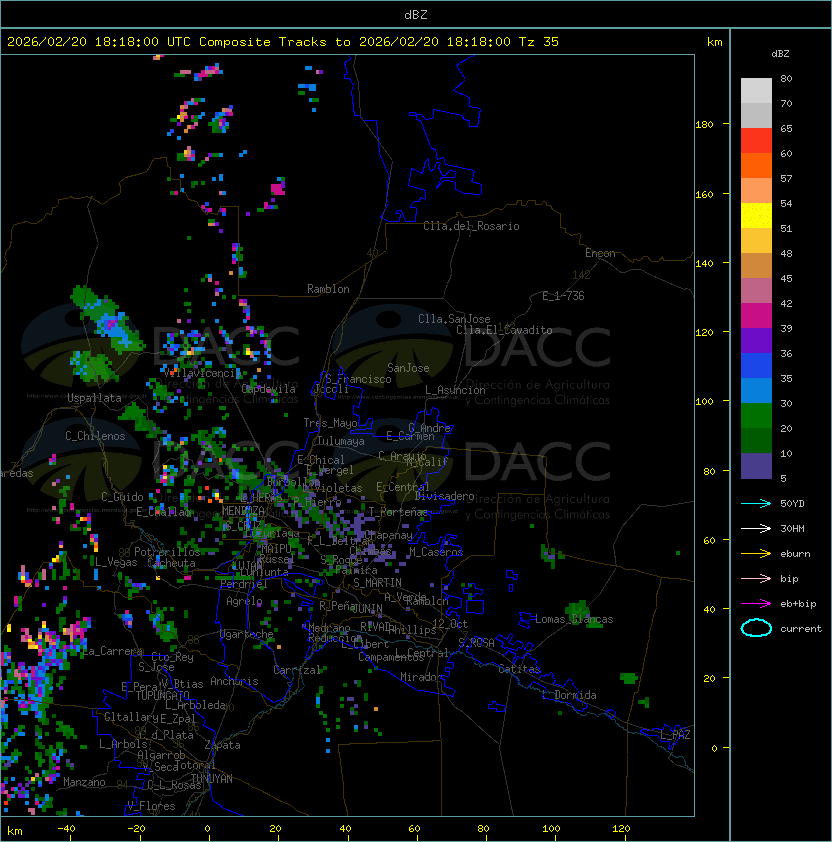Click the TUPUNGATO map label

tap(162, 696)
